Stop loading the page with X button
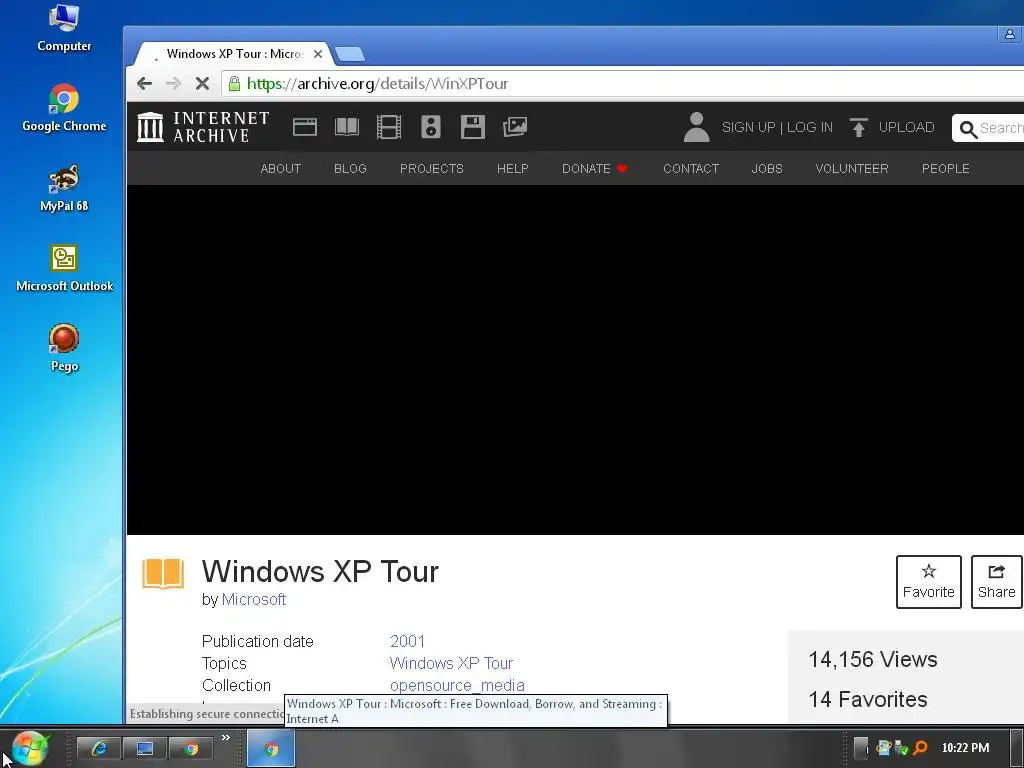1024x768 pixels. click(x=202, y=84)
